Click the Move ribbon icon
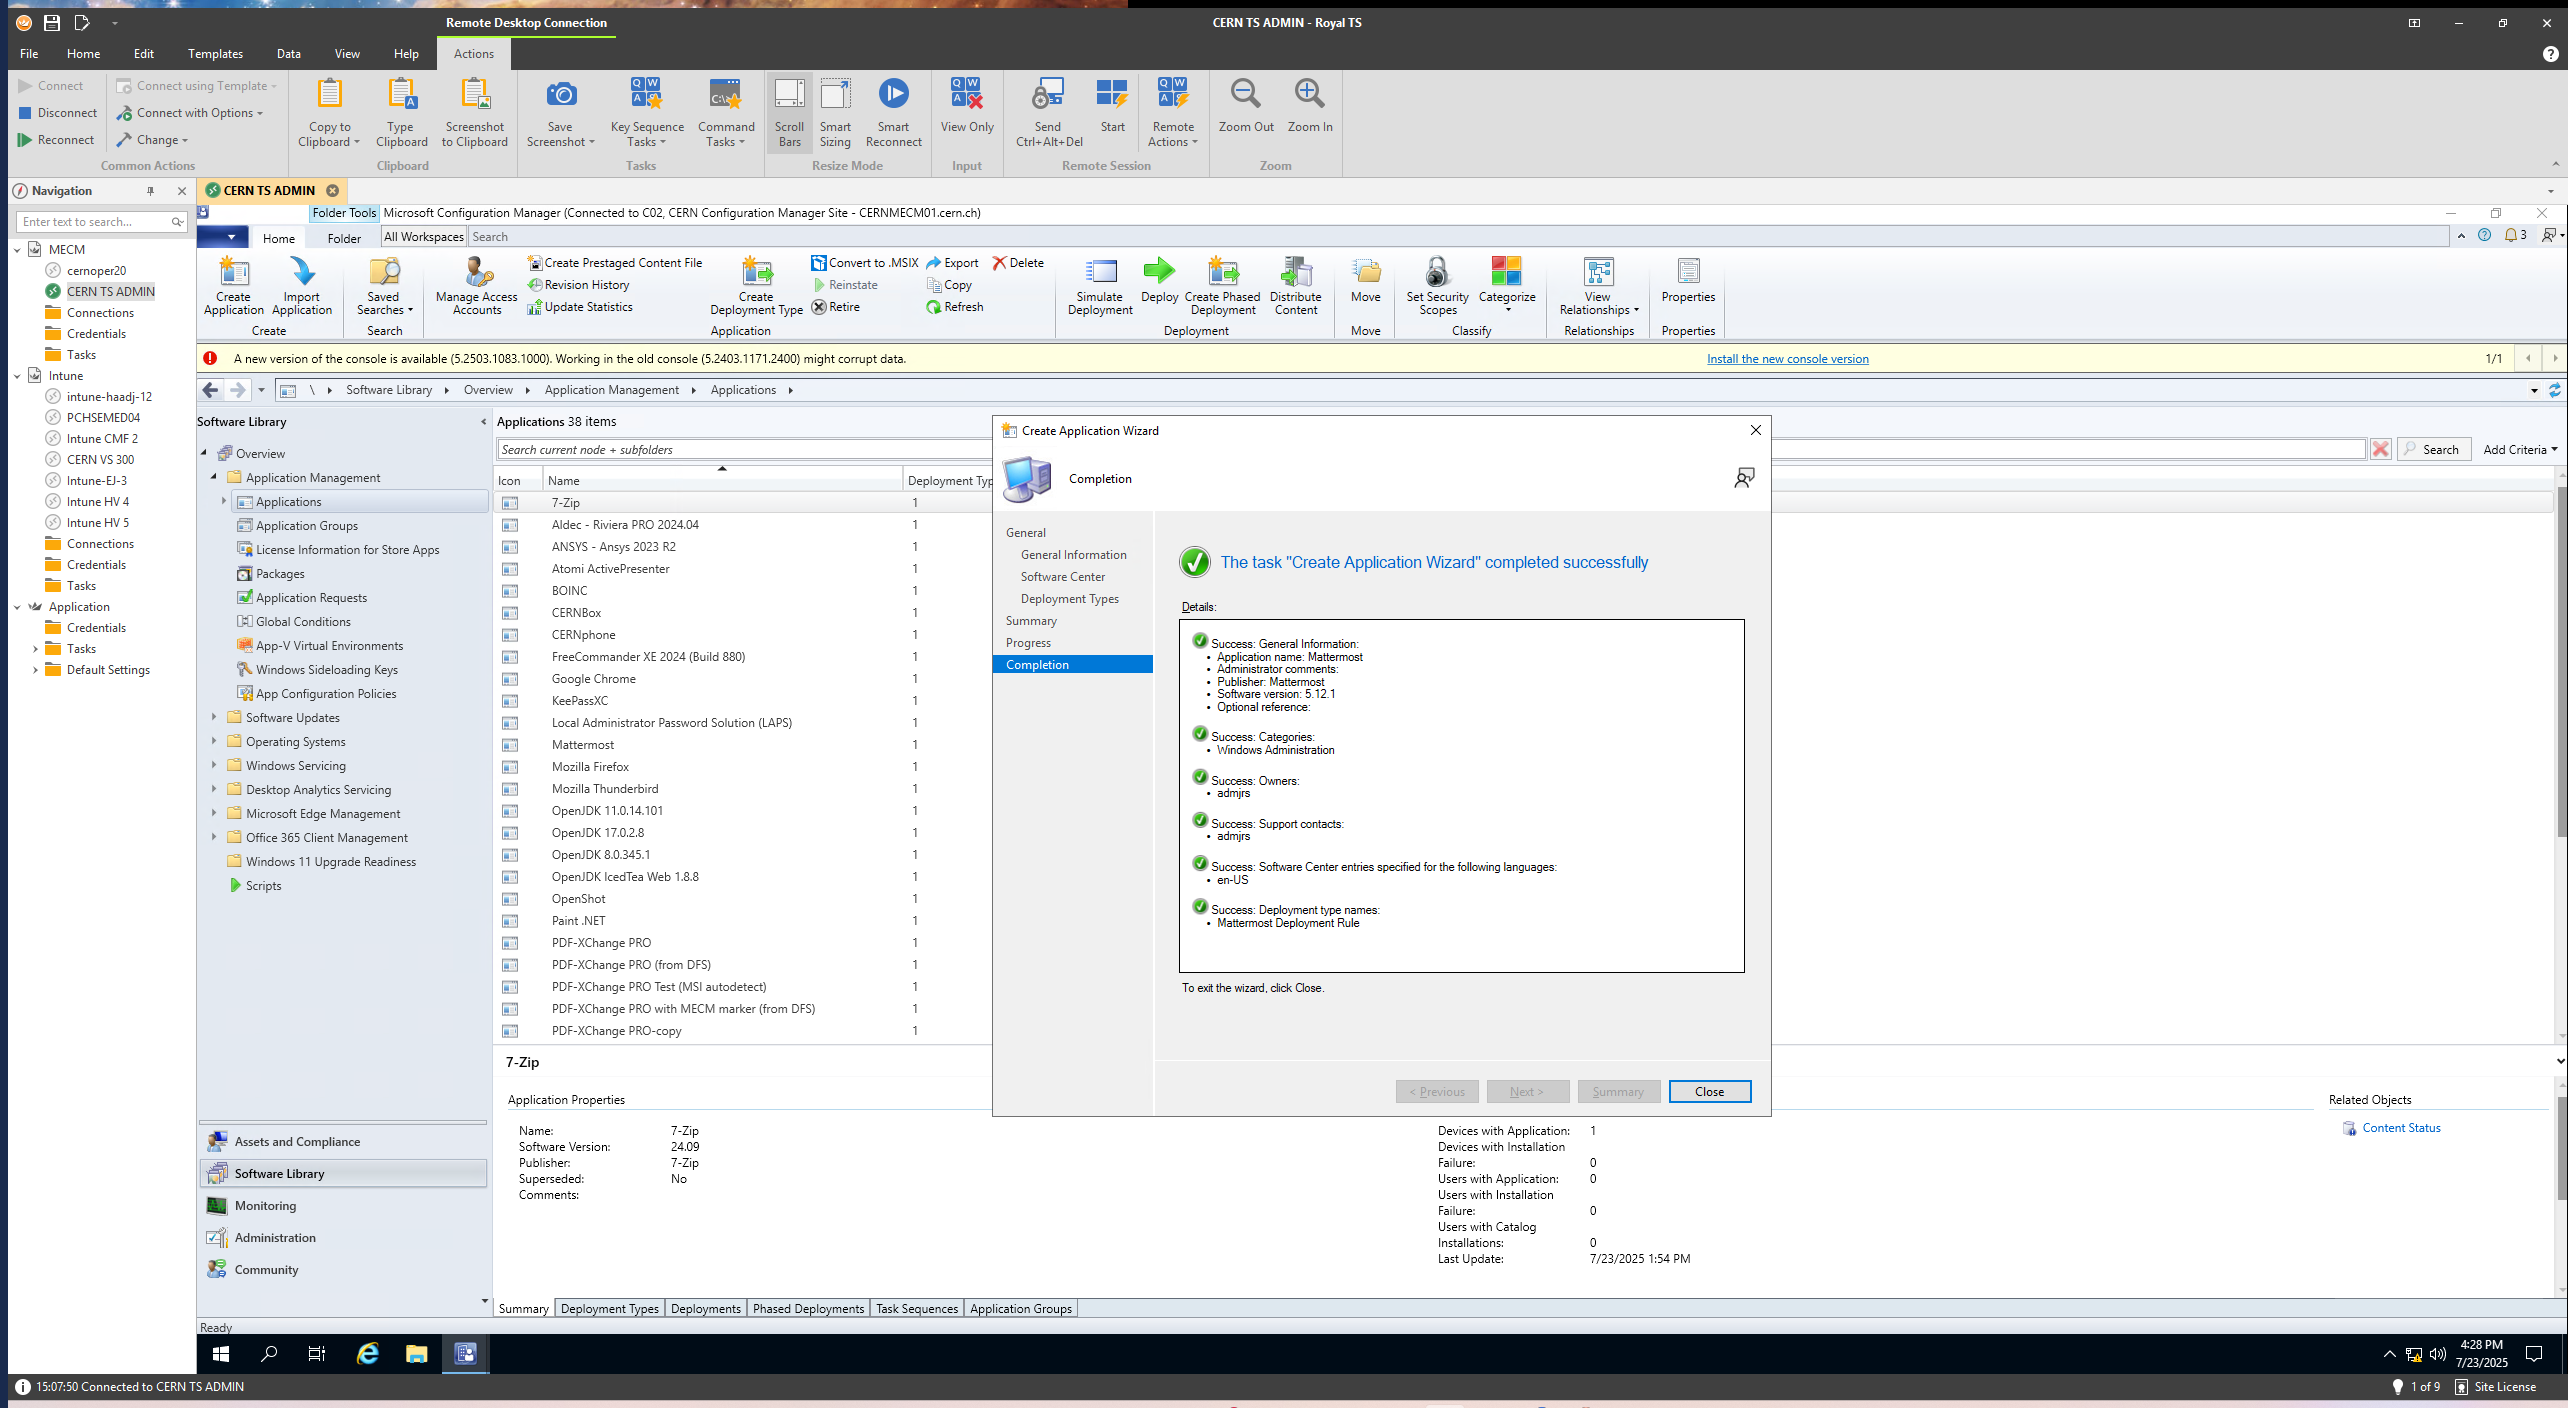2568x1408 pixels. [x=1365, y=280]
